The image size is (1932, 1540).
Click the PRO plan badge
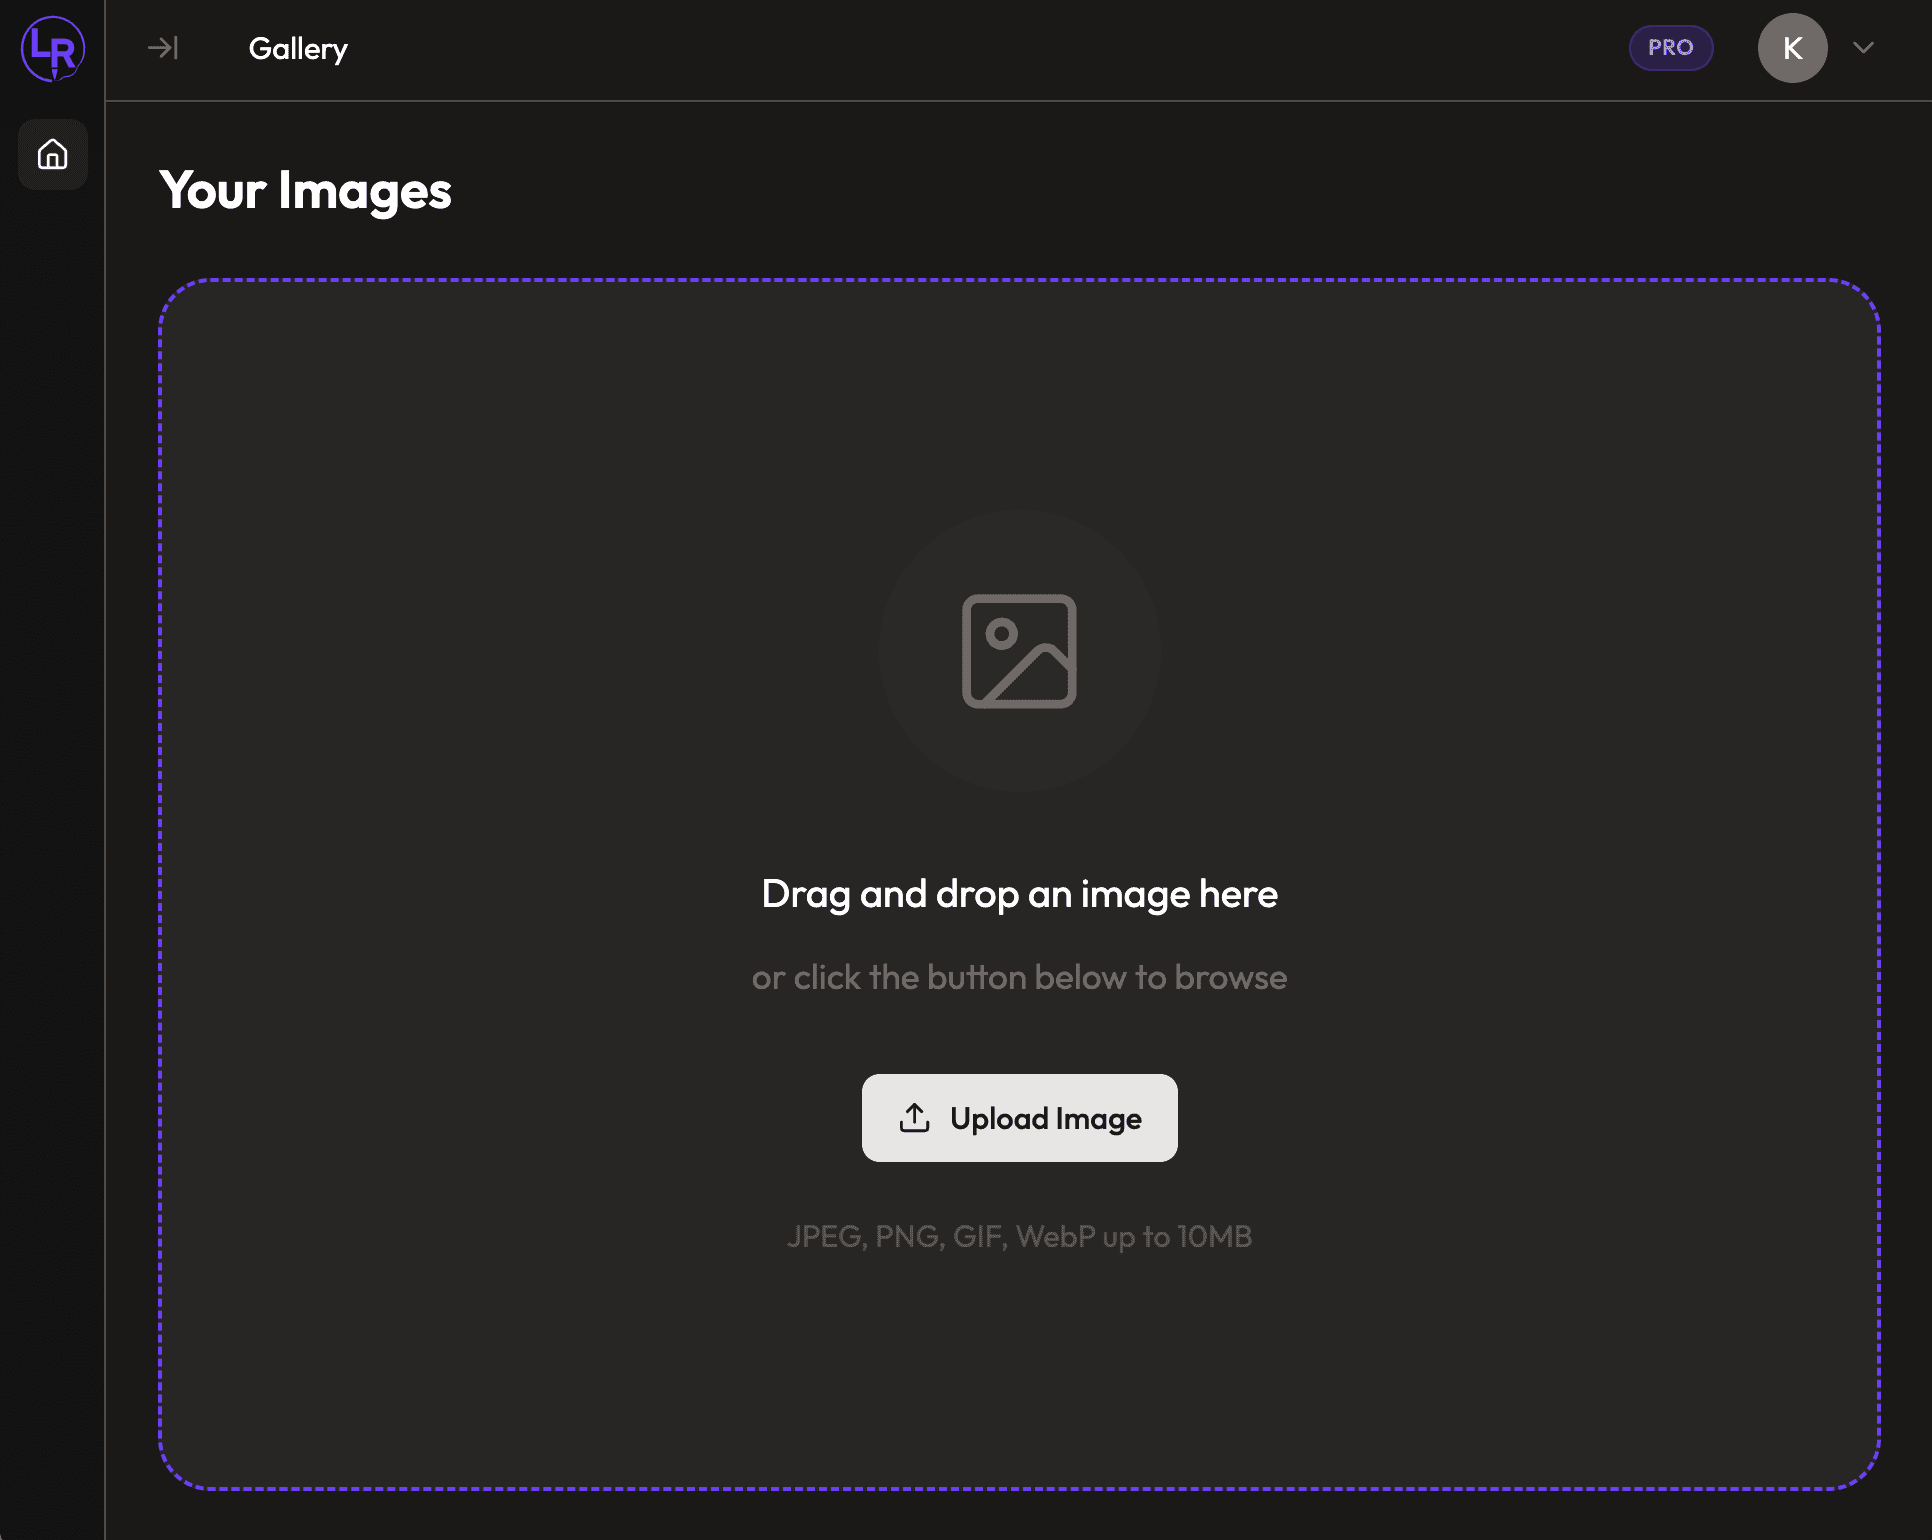click(x=1670, y=48)
